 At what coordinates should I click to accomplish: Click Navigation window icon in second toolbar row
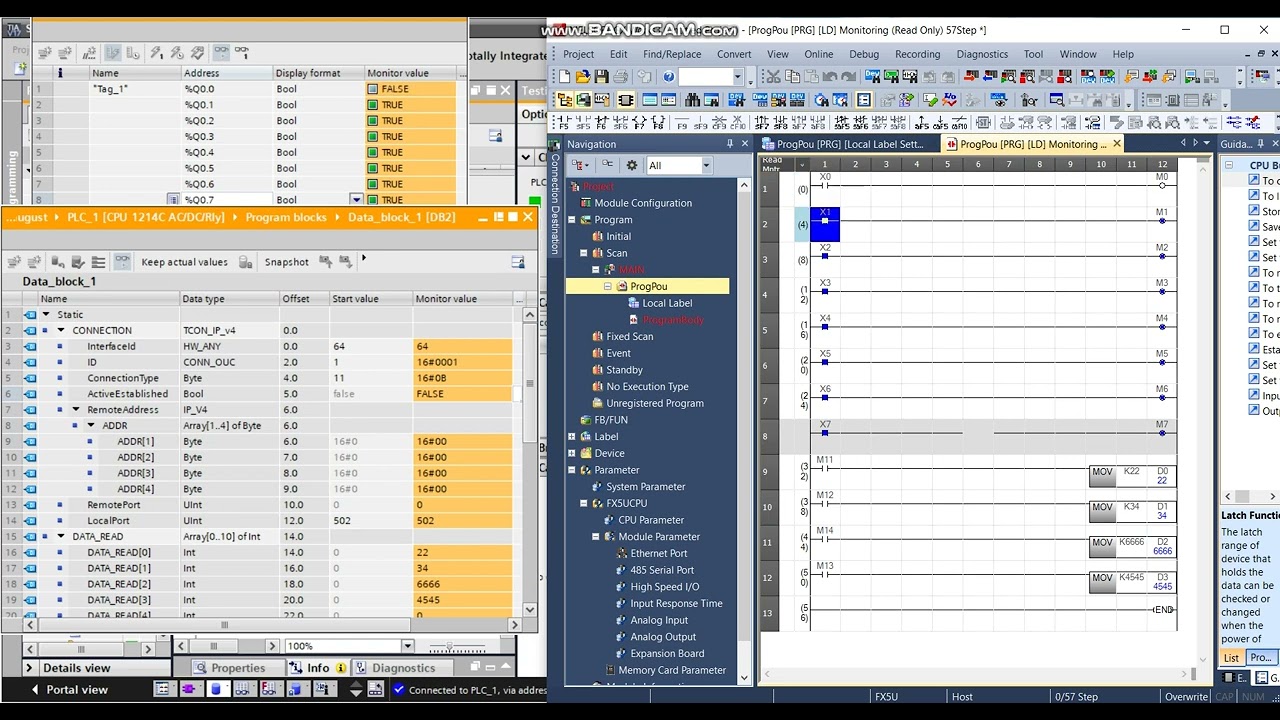565,100
